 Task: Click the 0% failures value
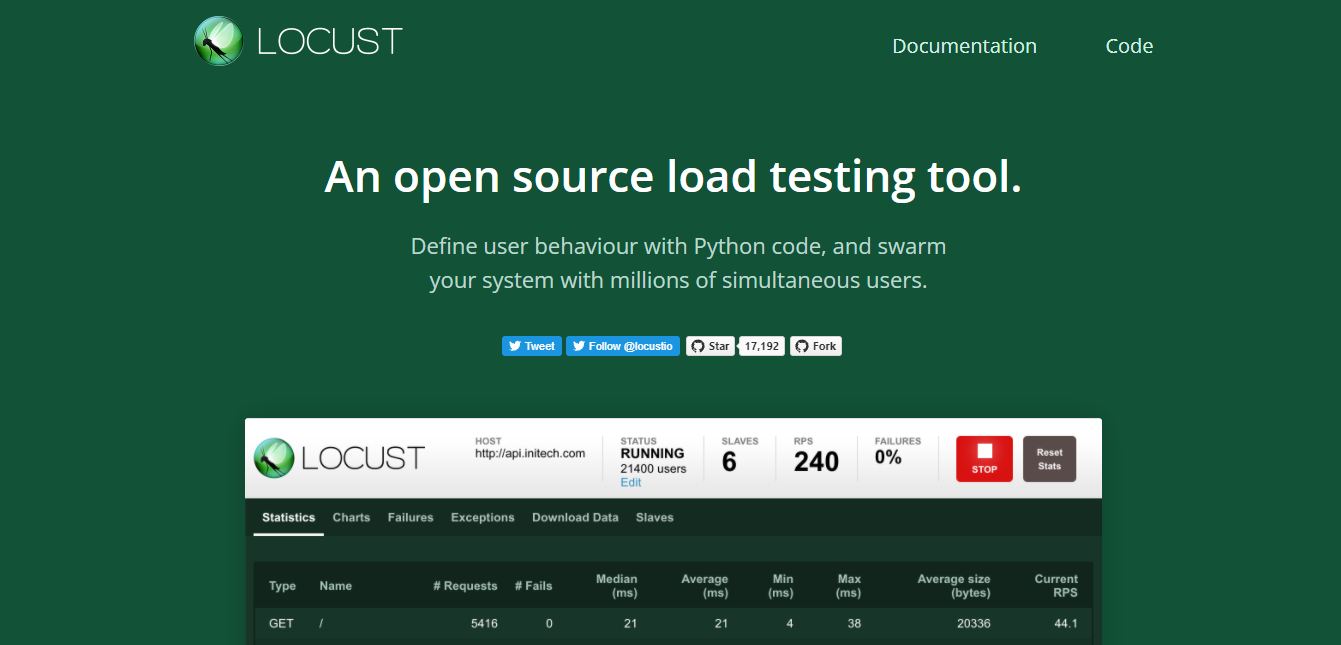pyautogui.click(x=888, y=457)
